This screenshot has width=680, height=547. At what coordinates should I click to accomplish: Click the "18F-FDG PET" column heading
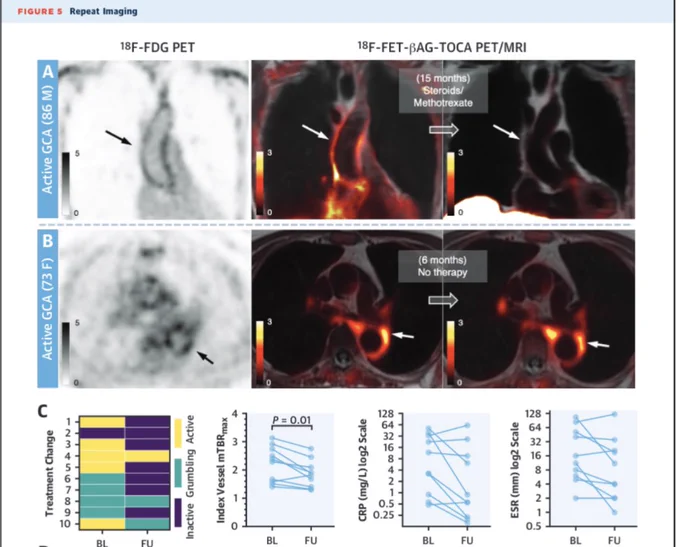(157, 47)
